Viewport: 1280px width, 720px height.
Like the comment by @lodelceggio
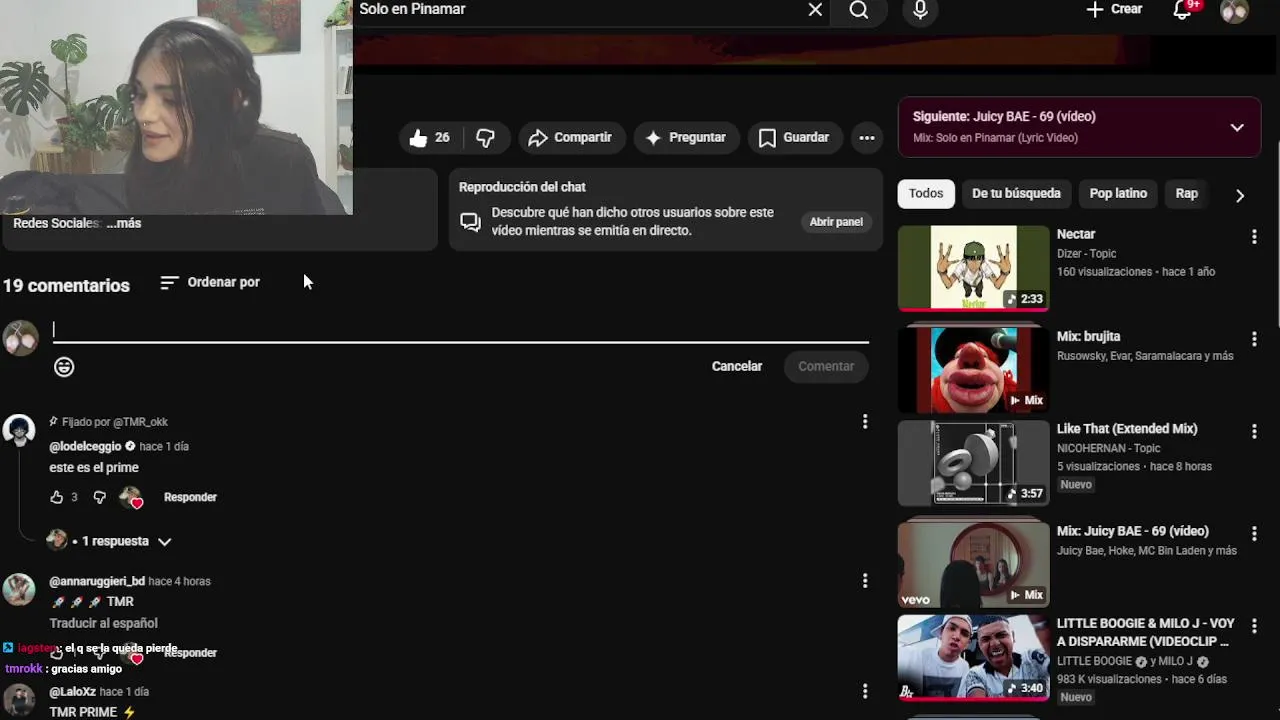(56, 497)
